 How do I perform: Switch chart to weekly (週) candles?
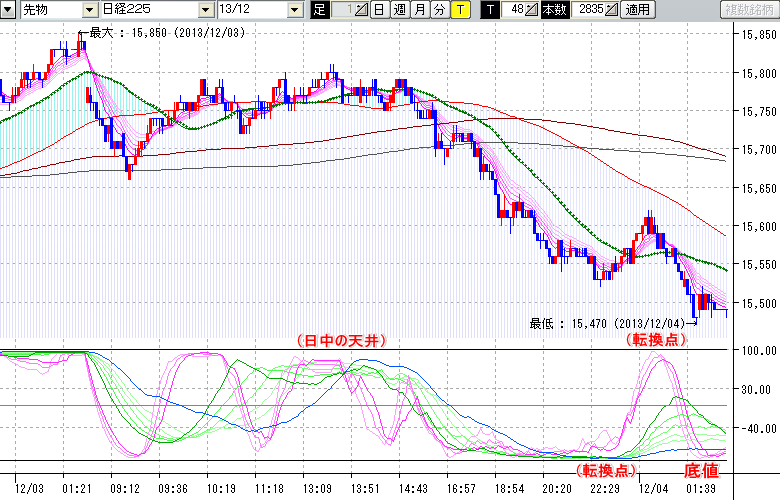pos(399,10)
